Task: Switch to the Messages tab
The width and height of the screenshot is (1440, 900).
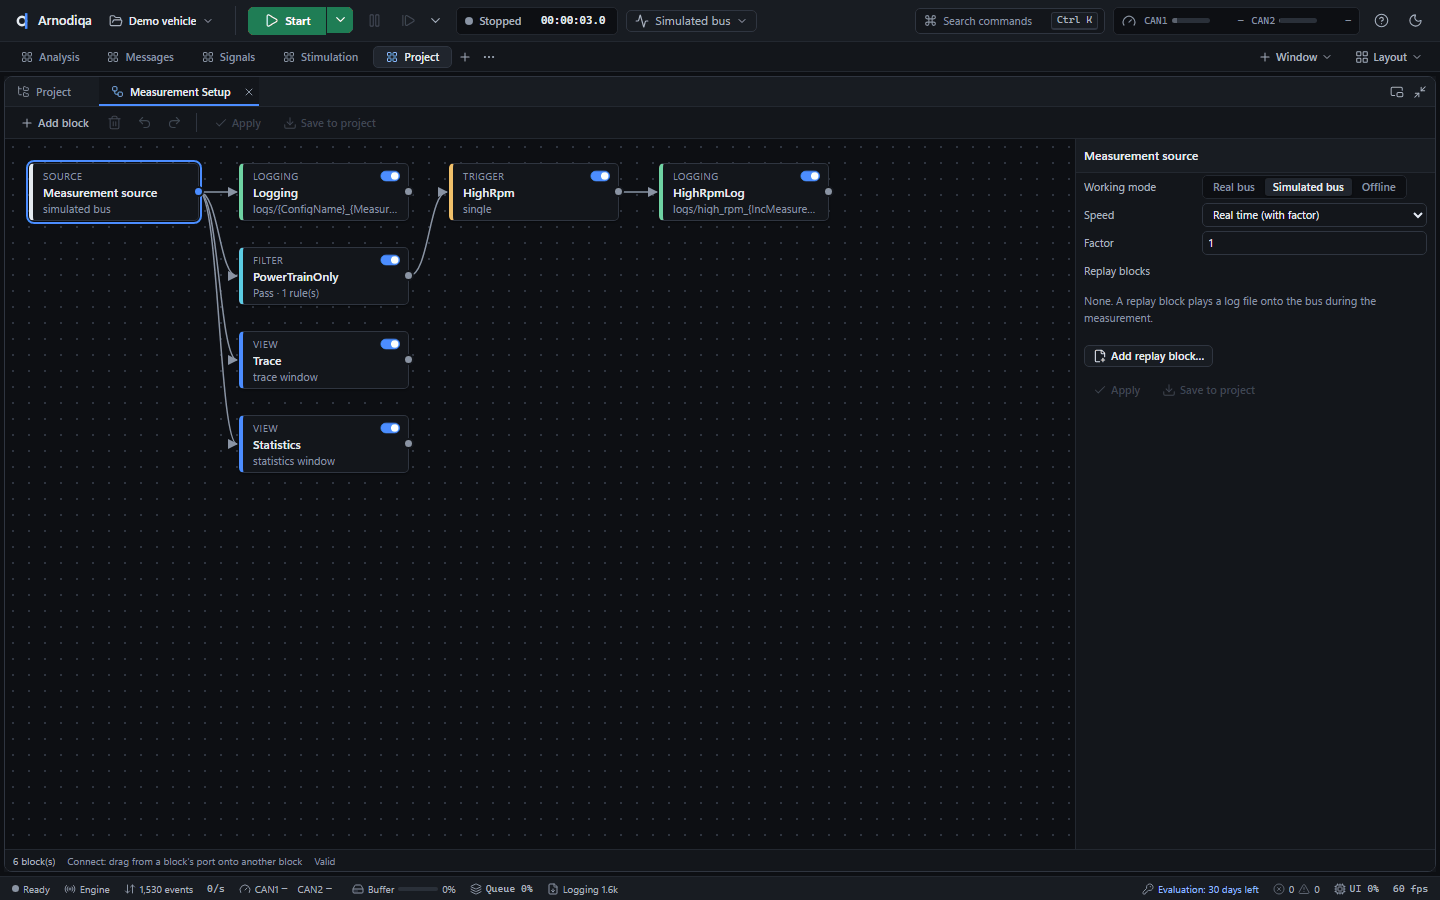Action: point(140,57)
